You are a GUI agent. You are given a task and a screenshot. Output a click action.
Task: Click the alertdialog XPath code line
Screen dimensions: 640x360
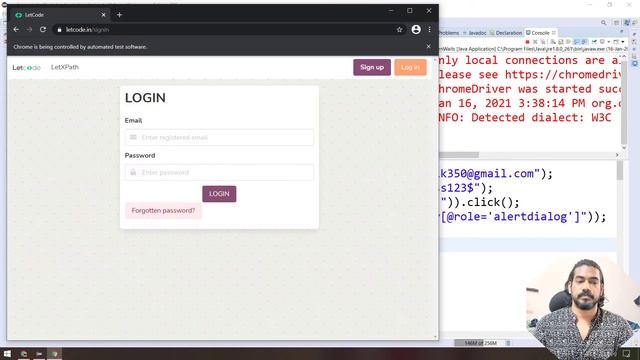pyautogui.click(x=523, y=217)
